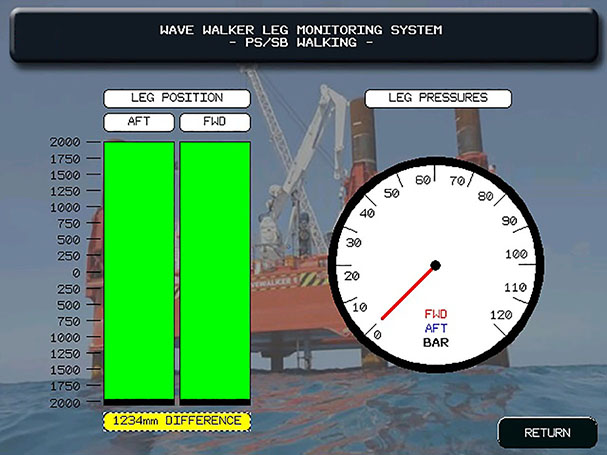607x455 pixels.
Task: Click the red FWD legend in gauge
Action: (436, 314)
